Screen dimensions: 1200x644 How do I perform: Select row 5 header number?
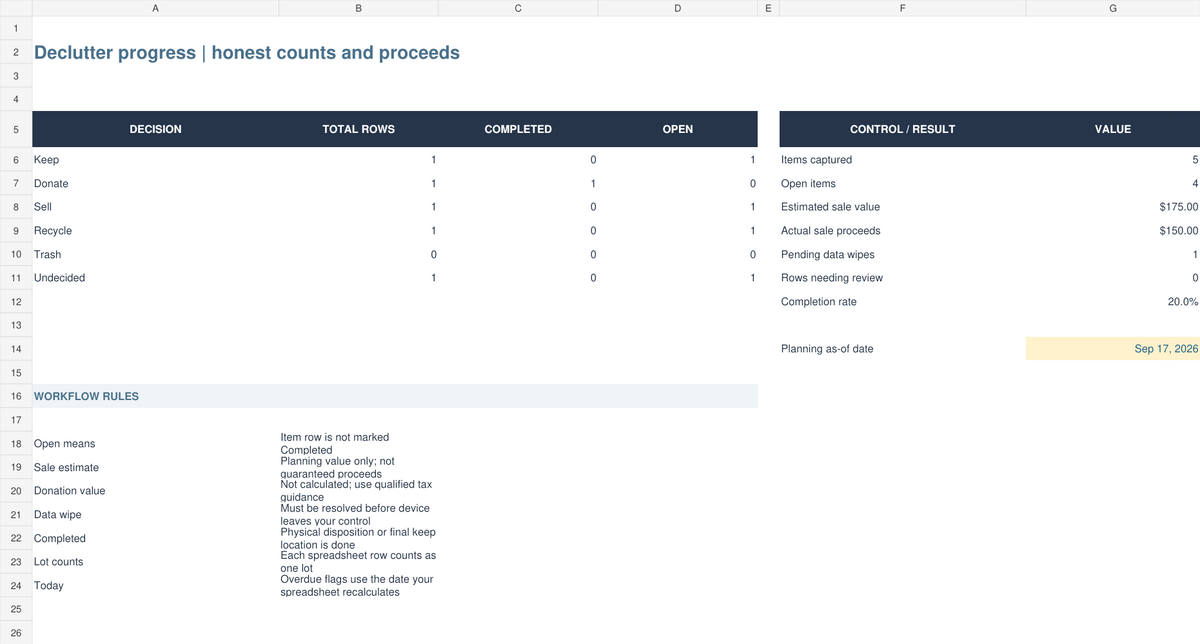(16, 129)
